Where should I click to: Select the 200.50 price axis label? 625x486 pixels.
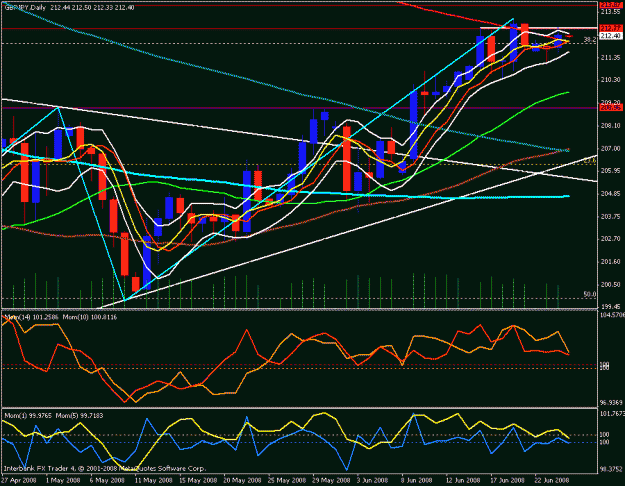[x=611, y=284]
